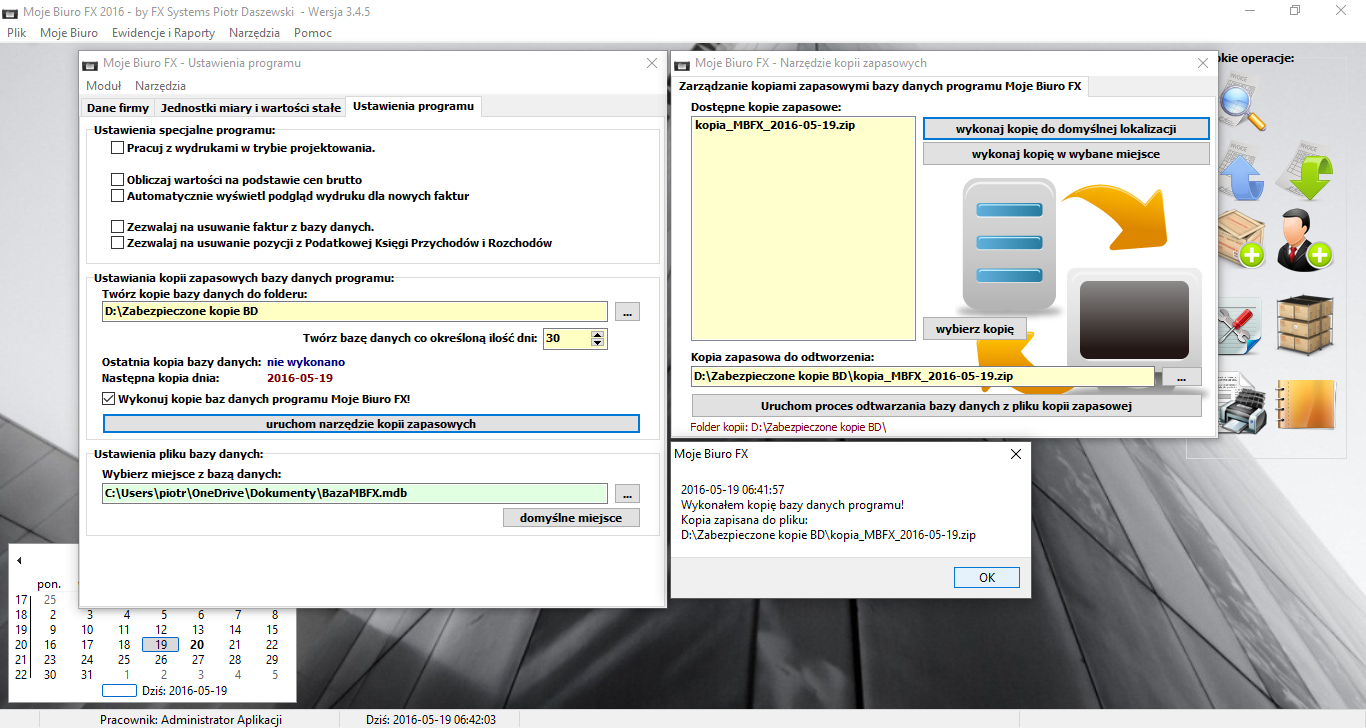Click 'wybierz kopię' button

point(975,329)
